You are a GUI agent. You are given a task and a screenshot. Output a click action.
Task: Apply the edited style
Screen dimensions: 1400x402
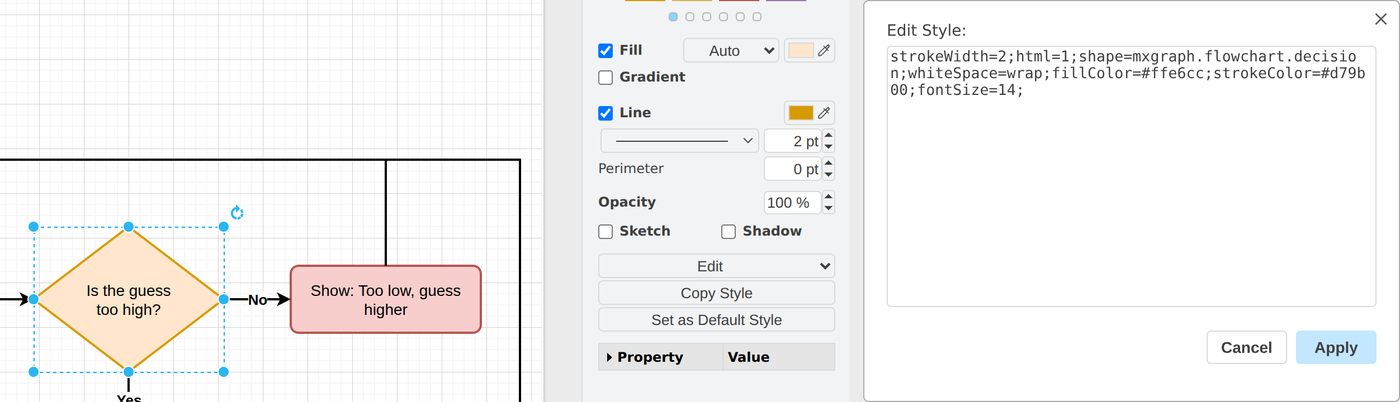coord(1336,347)
